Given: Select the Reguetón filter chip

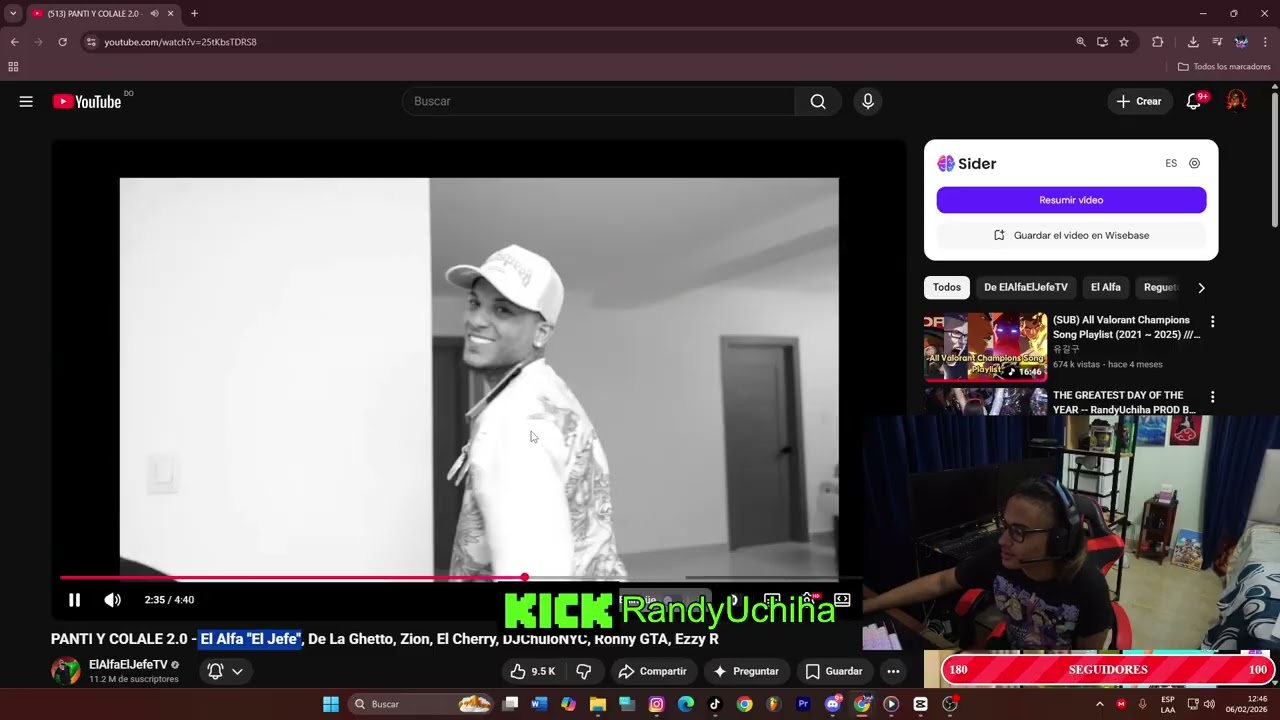Looking at the screenshot, I should [x=1160, y=287].
